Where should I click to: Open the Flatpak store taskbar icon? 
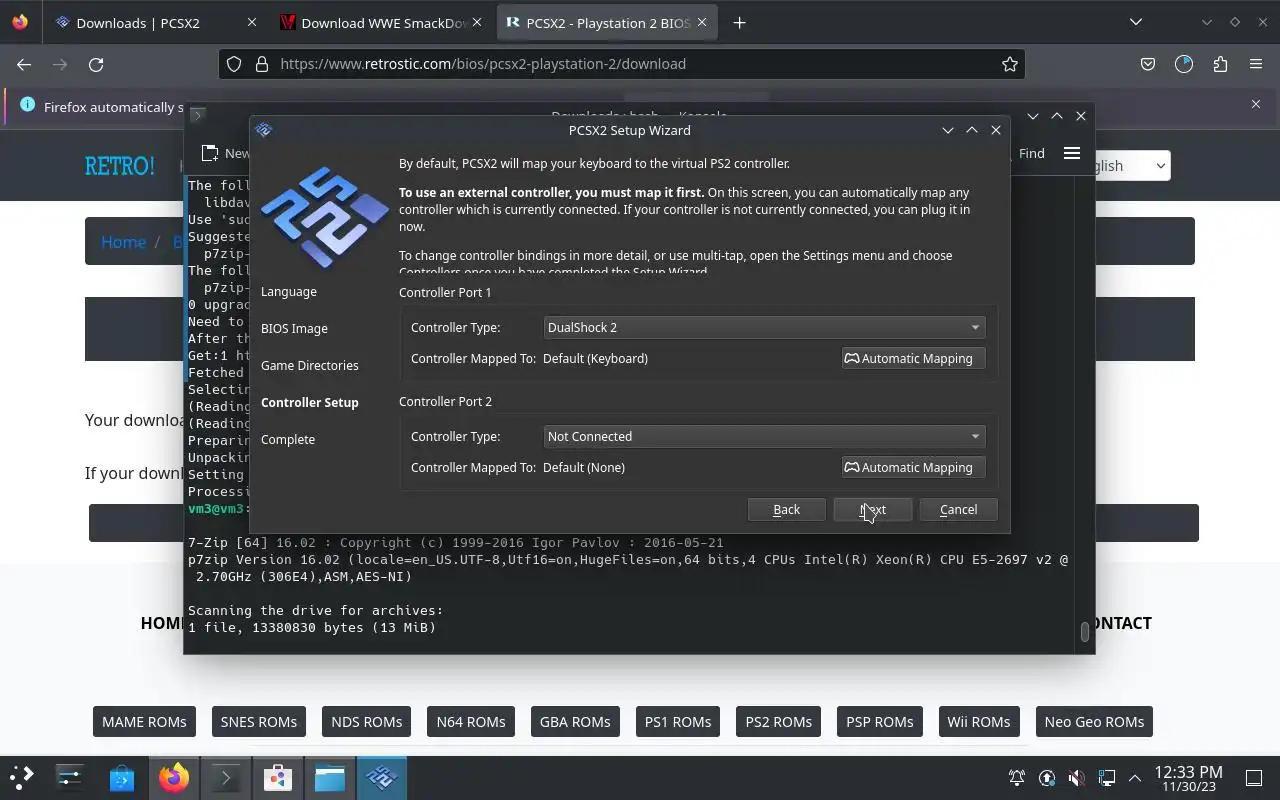click(x=278, y=777)
